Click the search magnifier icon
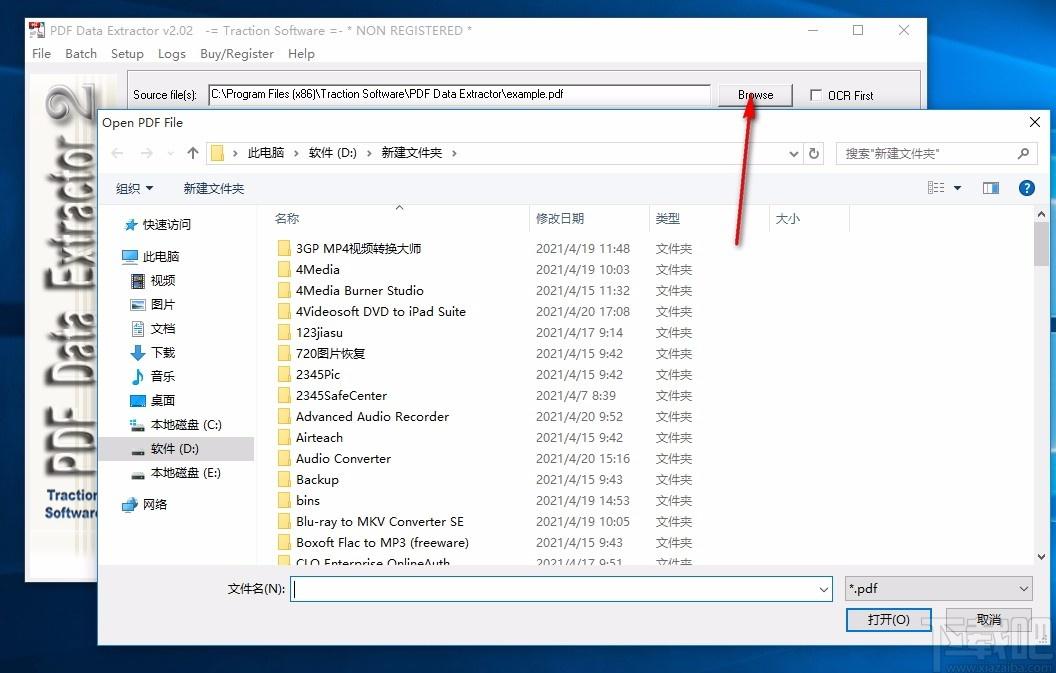Screen dimensions: 1056x673 1024,154
